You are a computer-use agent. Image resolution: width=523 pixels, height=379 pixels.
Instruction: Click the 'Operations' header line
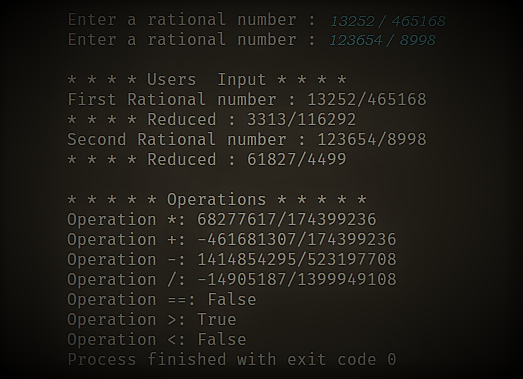pos(217,200)
